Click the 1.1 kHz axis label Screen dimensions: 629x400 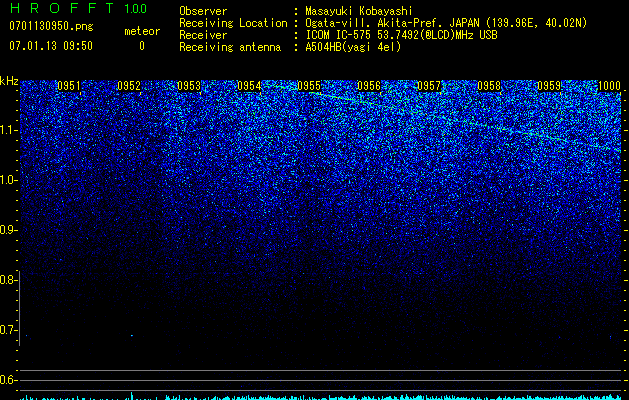coord(9,130)
